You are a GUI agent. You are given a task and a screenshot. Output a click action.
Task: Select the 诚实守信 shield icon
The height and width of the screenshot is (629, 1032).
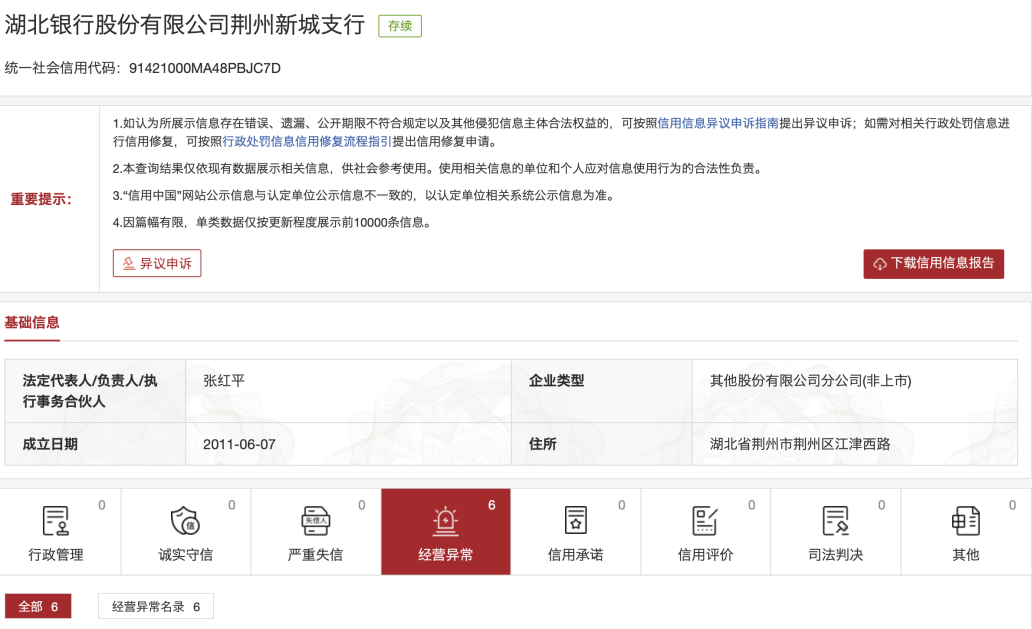point(185,521)
